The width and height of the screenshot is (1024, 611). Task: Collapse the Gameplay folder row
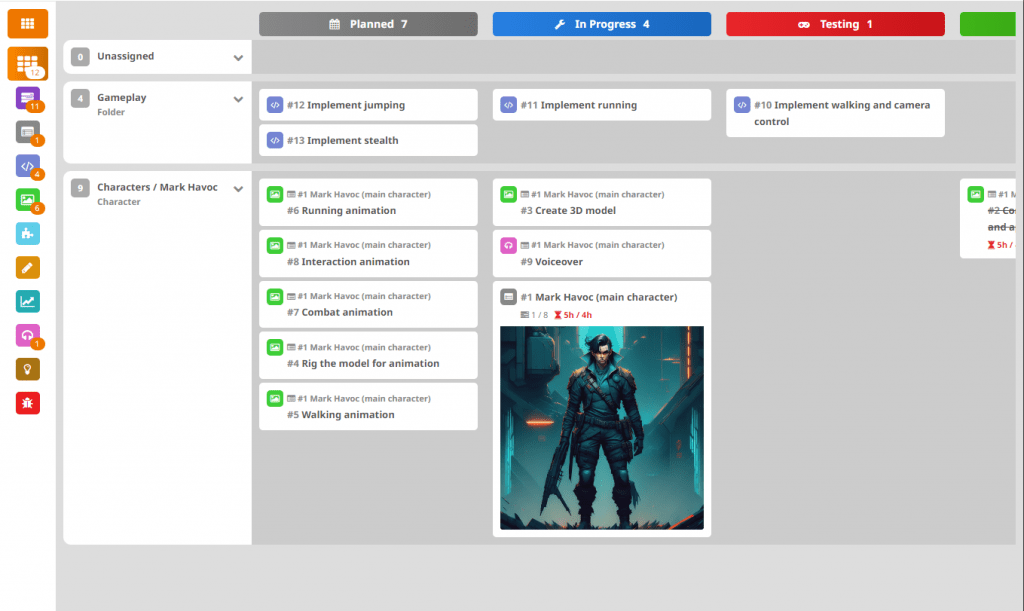[x=238, y=99]
